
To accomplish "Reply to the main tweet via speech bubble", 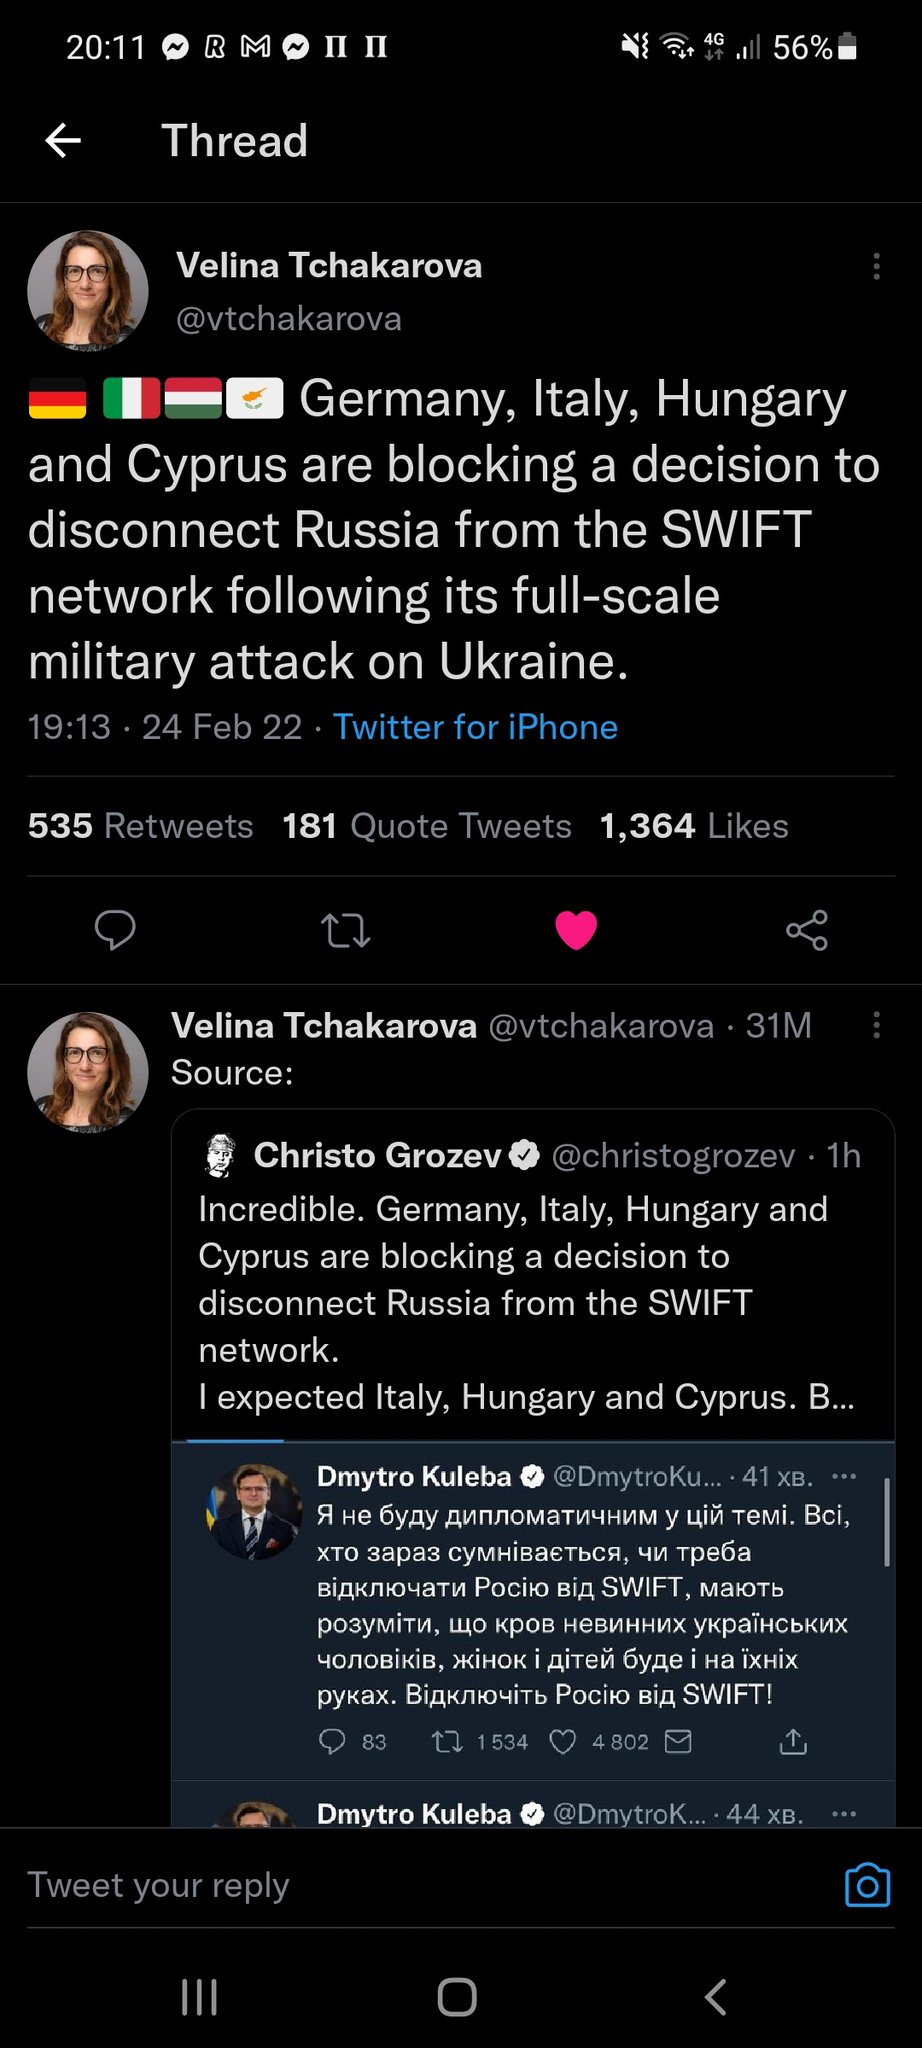I will (x=115, y=930).
